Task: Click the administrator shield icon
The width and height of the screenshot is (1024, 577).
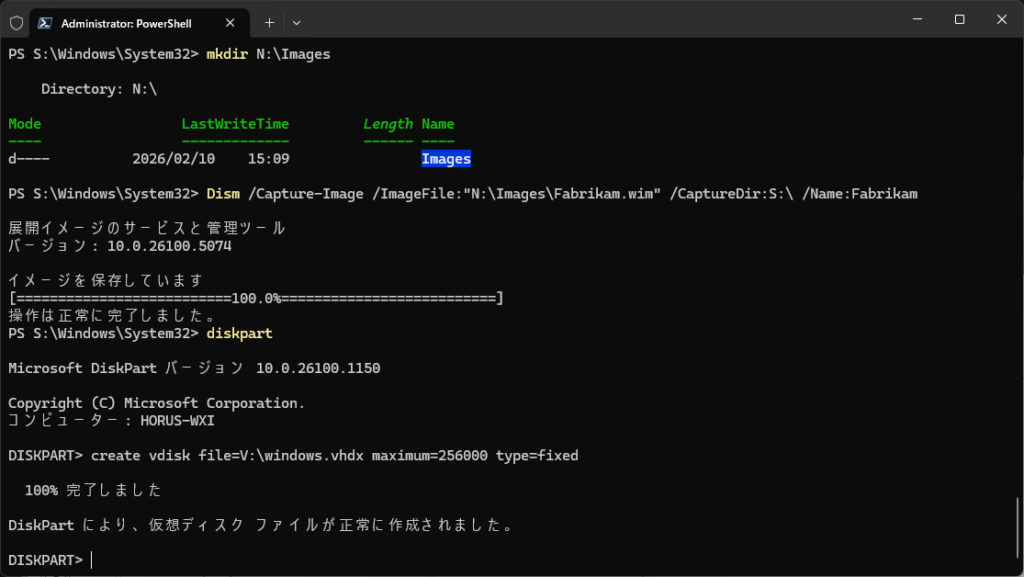Action: click(16, 21)
